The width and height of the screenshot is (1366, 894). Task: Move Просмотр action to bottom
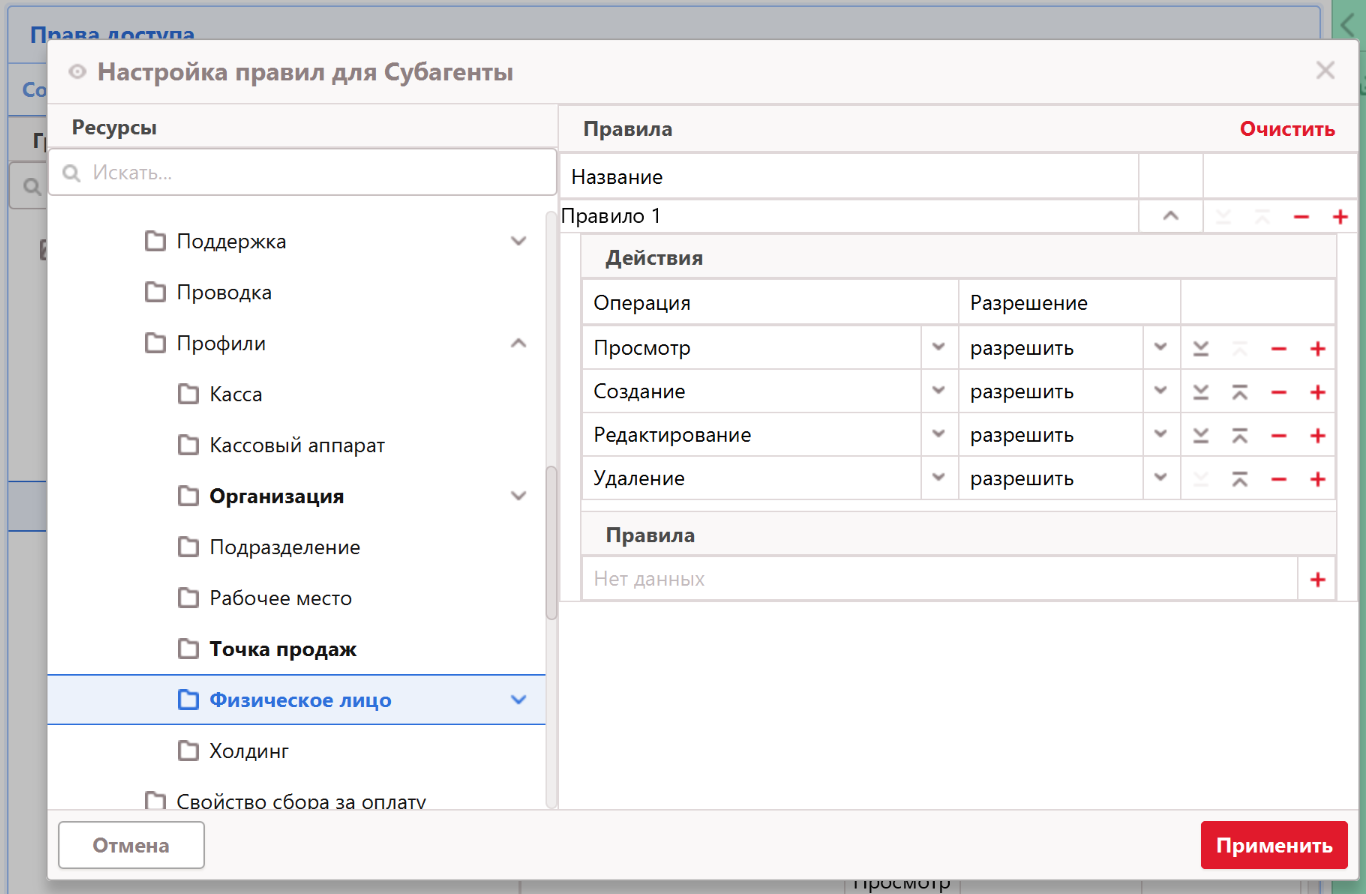click(1201, 349)
